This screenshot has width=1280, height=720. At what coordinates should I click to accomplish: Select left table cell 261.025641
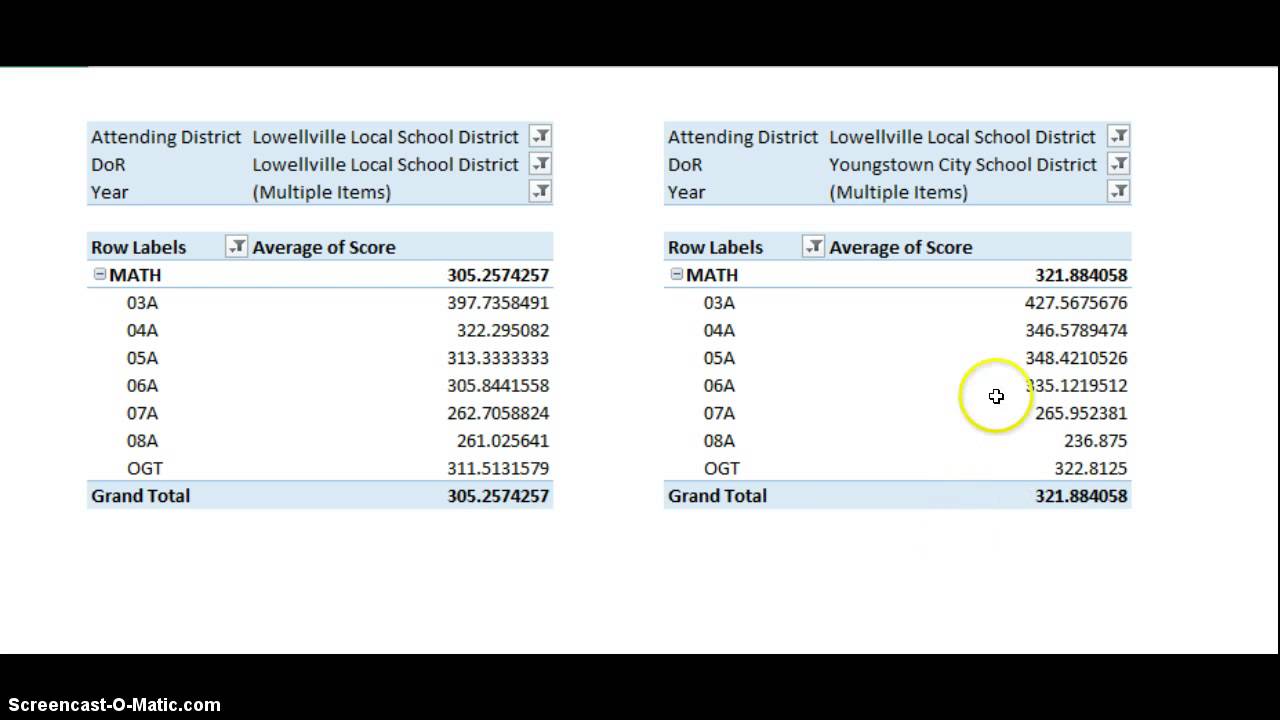[x=503, y=440]
